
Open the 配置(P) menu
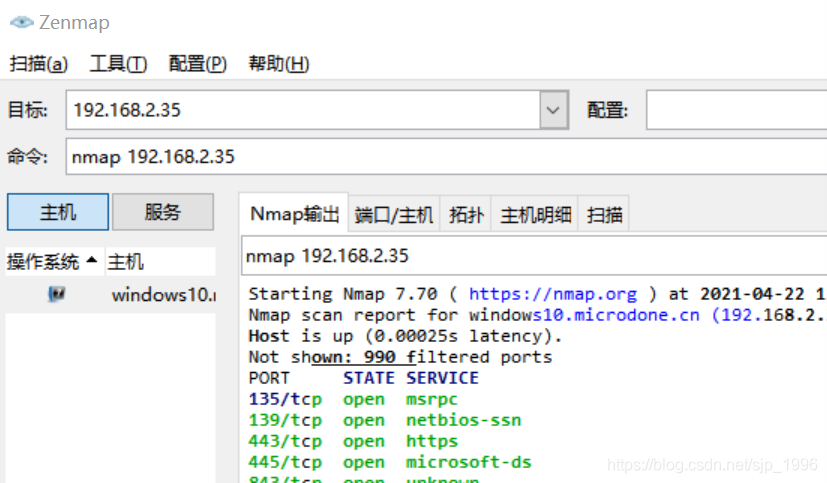coord(197,64)
